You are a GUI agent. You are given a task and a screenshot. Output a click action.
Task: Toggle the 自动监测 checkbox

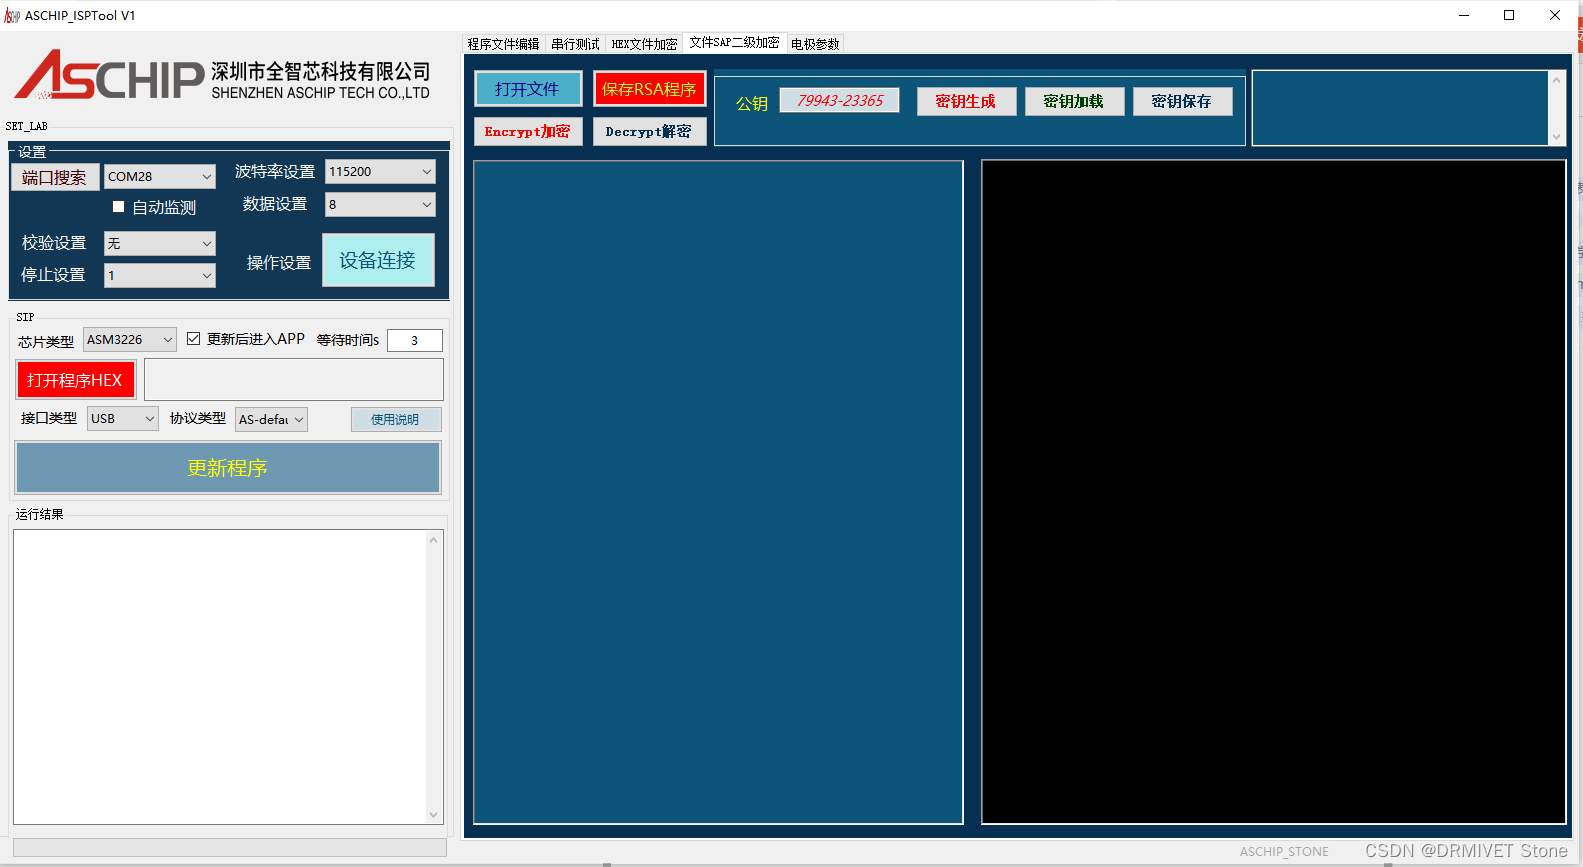(118, 207)
